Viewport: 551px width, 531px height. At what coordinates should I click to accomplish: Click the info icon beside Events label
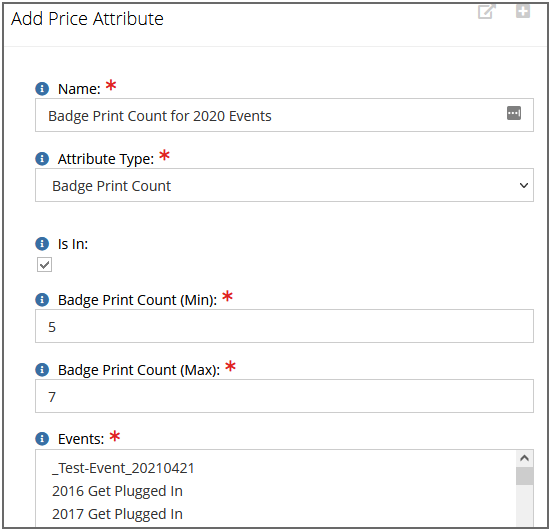[42, 439]
